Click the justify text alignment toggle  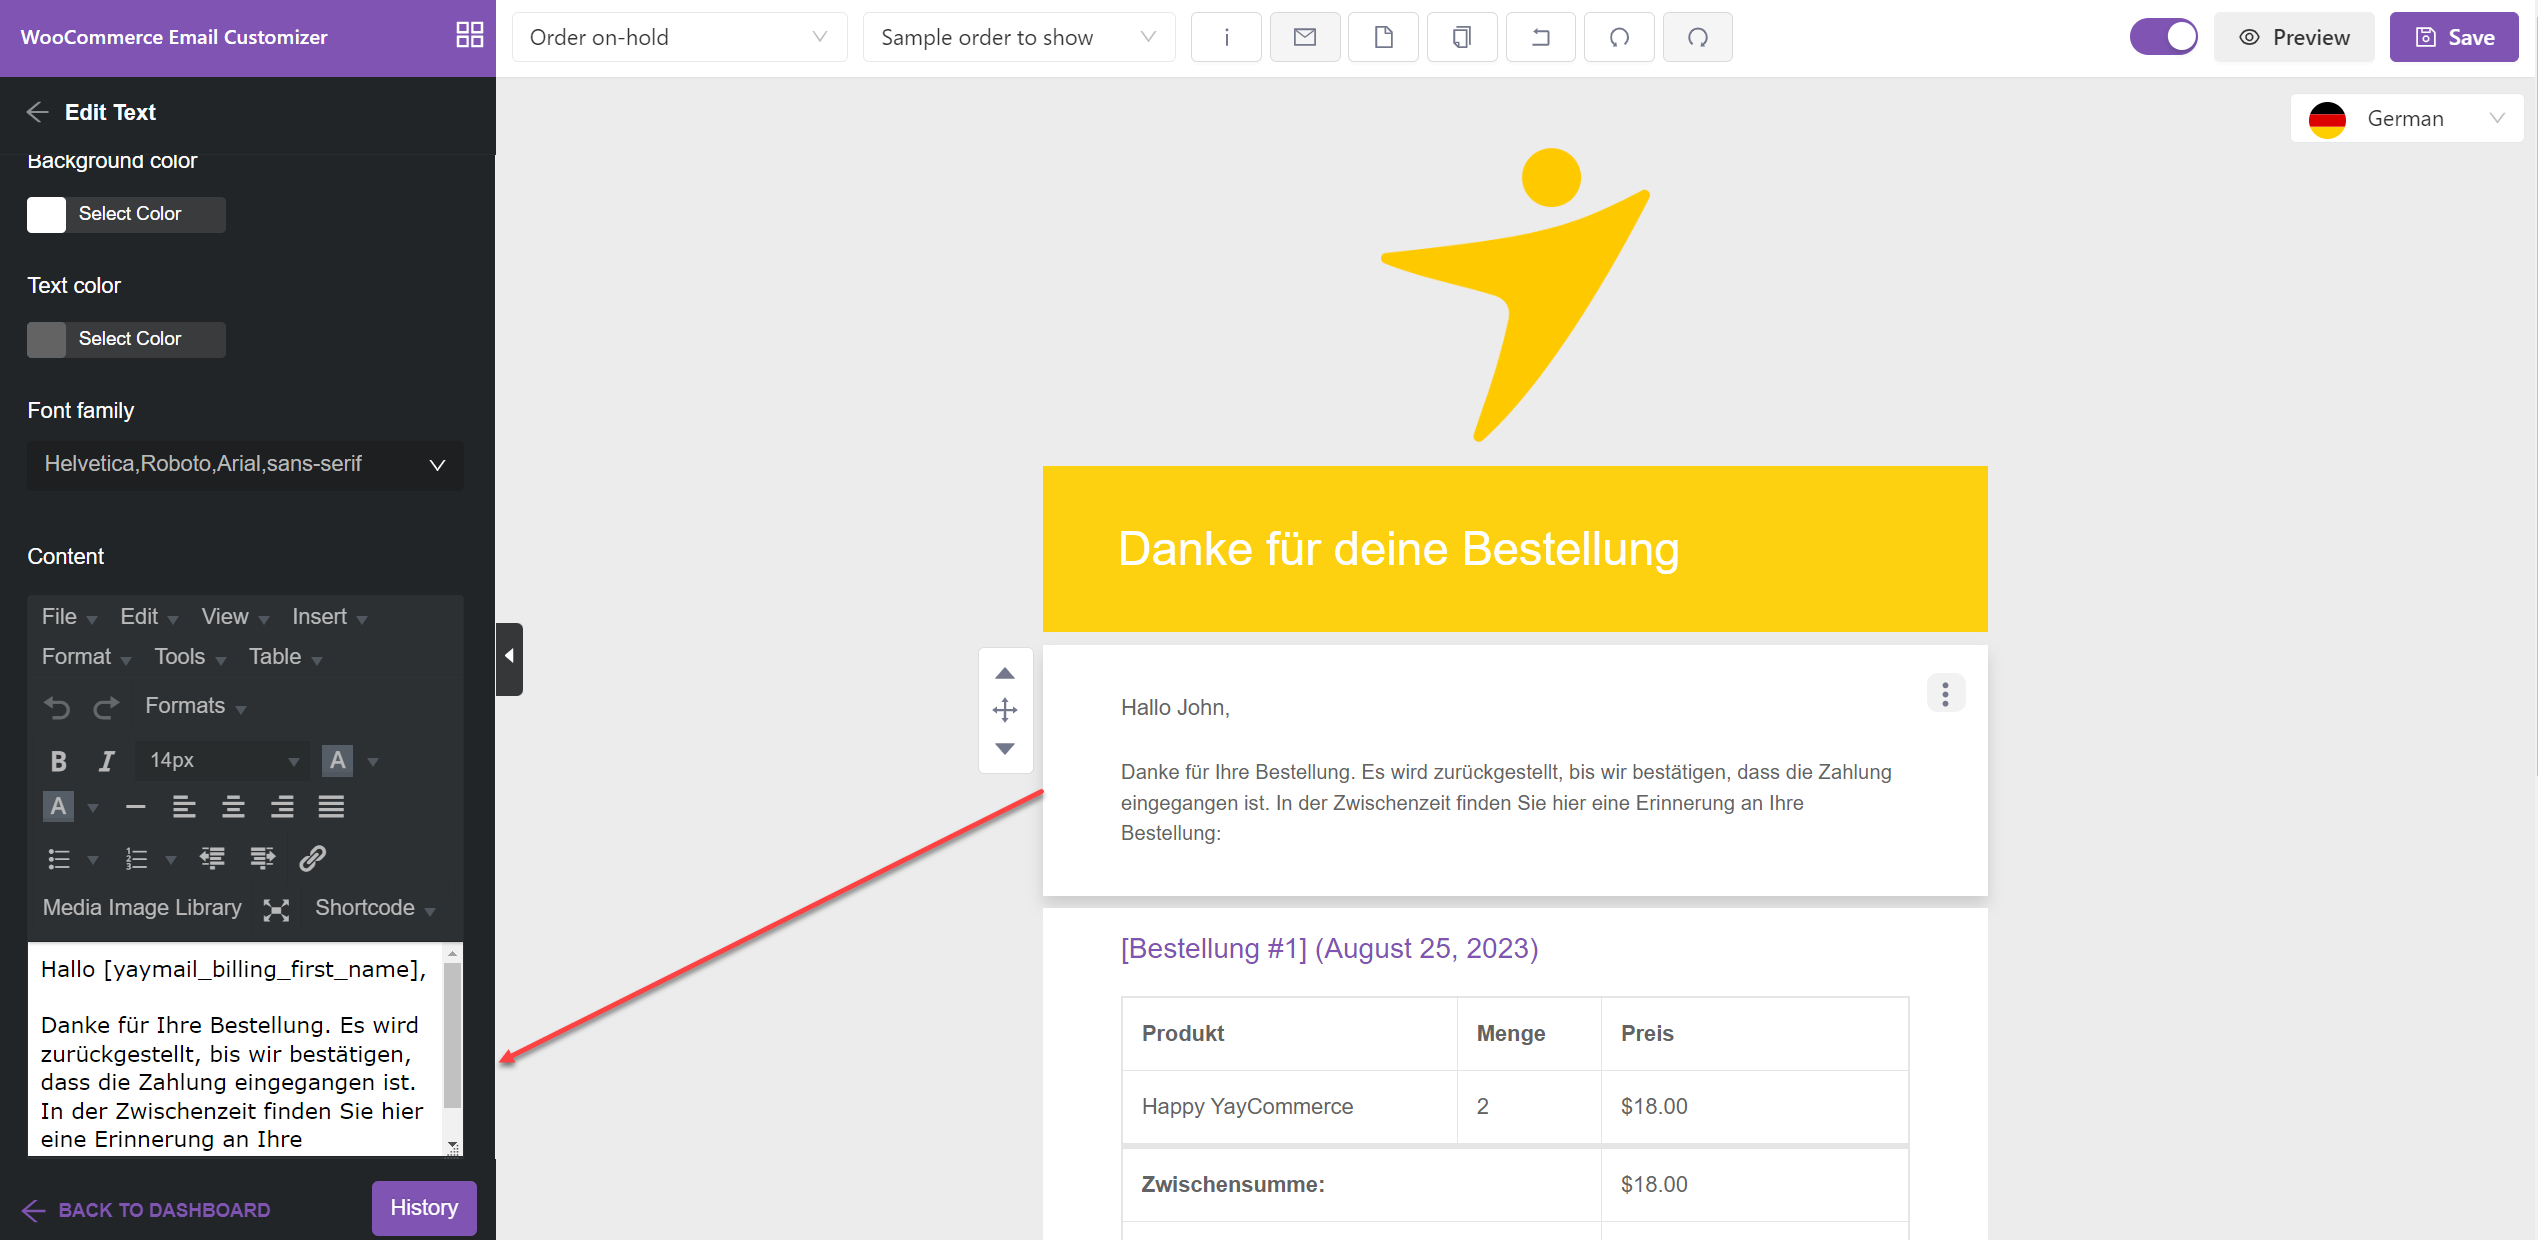(331, 807)
